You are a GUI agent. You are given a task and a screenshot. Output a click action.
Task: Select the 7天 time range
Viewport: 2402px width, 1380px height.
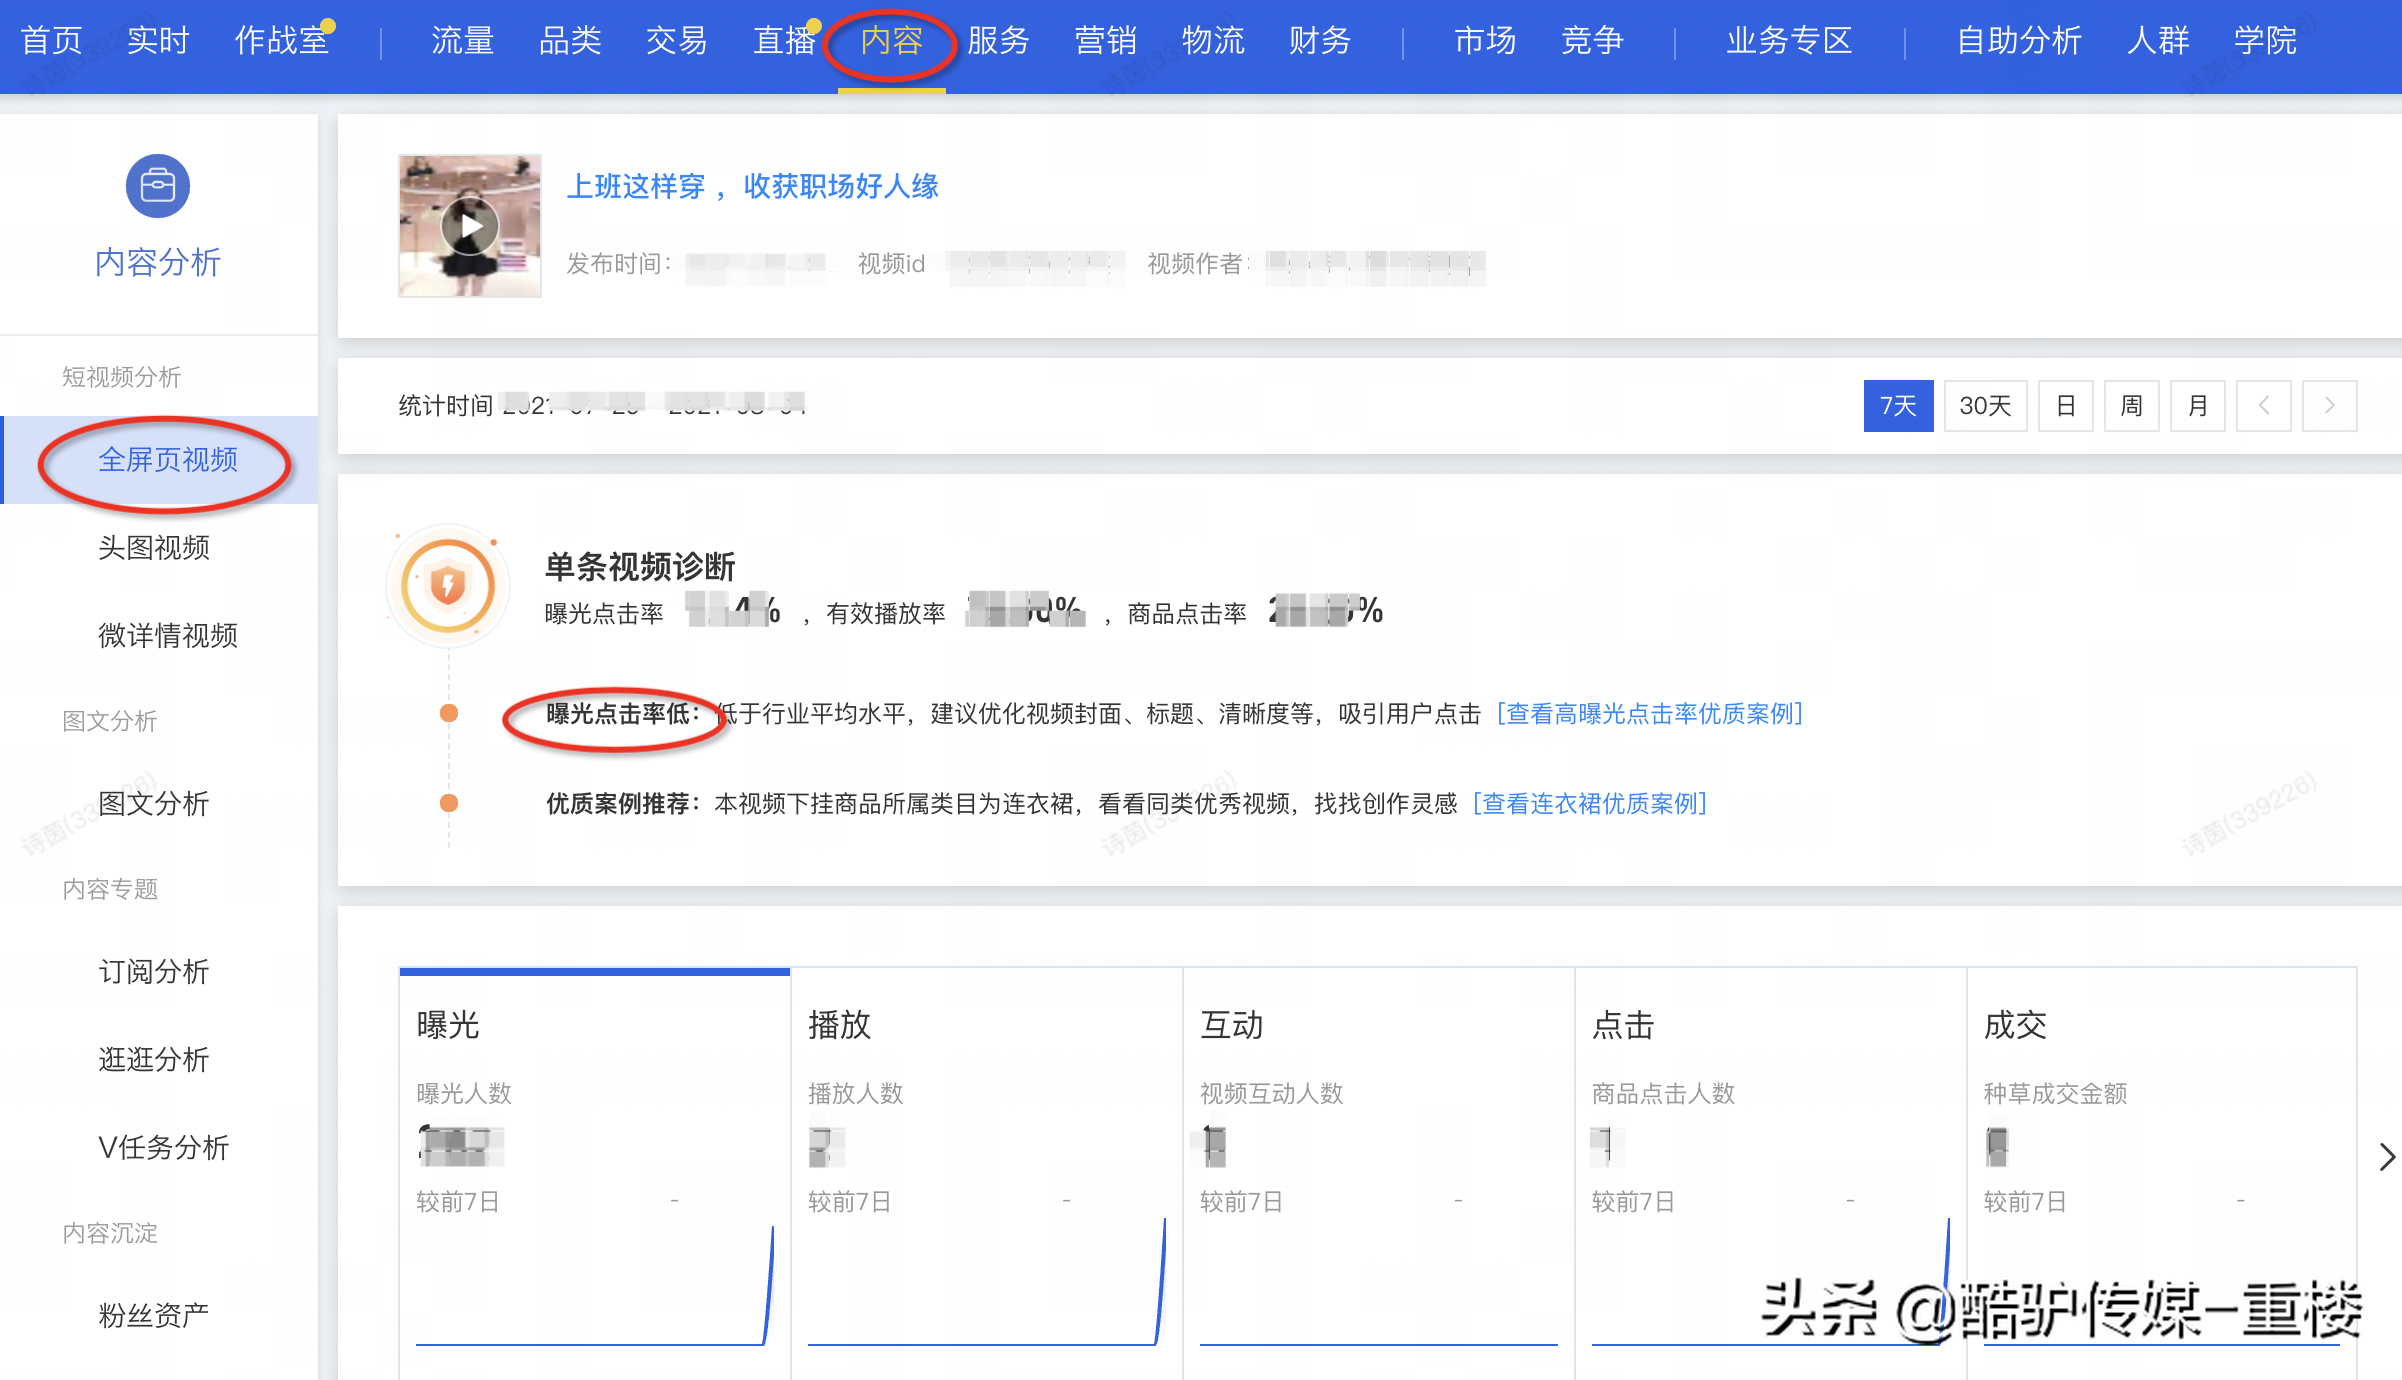[1897, 405]
